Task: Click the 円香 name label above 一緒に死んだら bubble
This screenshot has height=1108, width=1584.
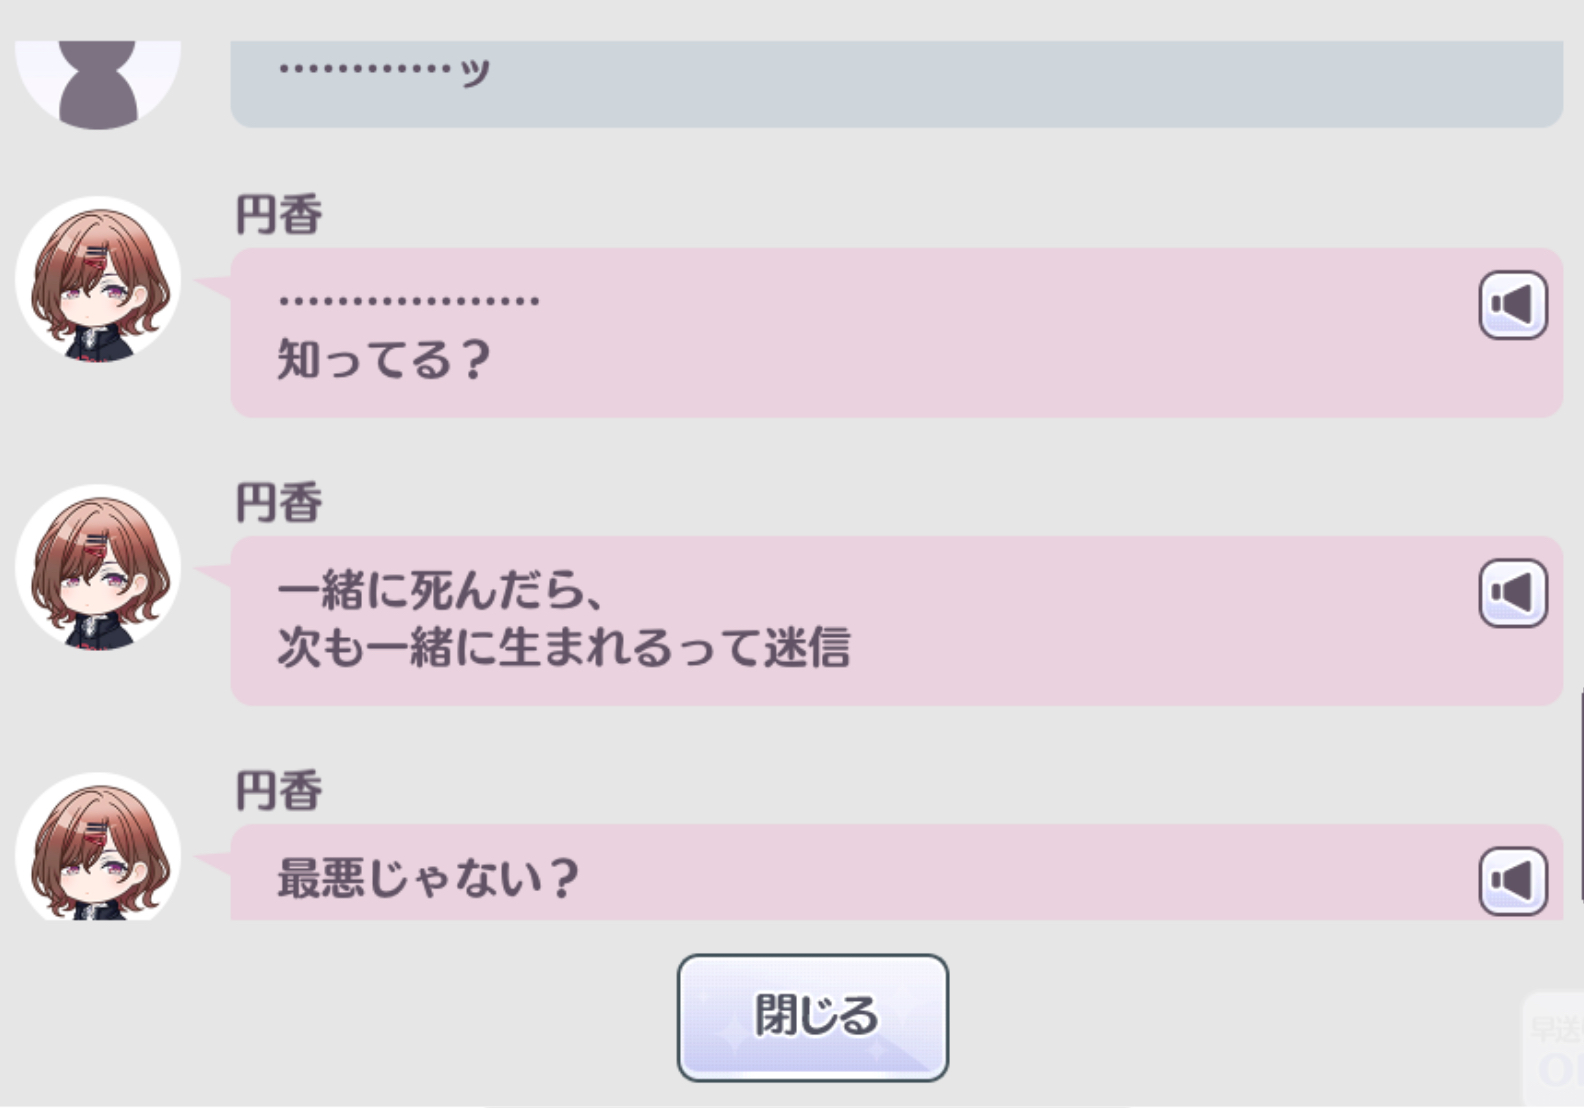Action: pos(279,503)
